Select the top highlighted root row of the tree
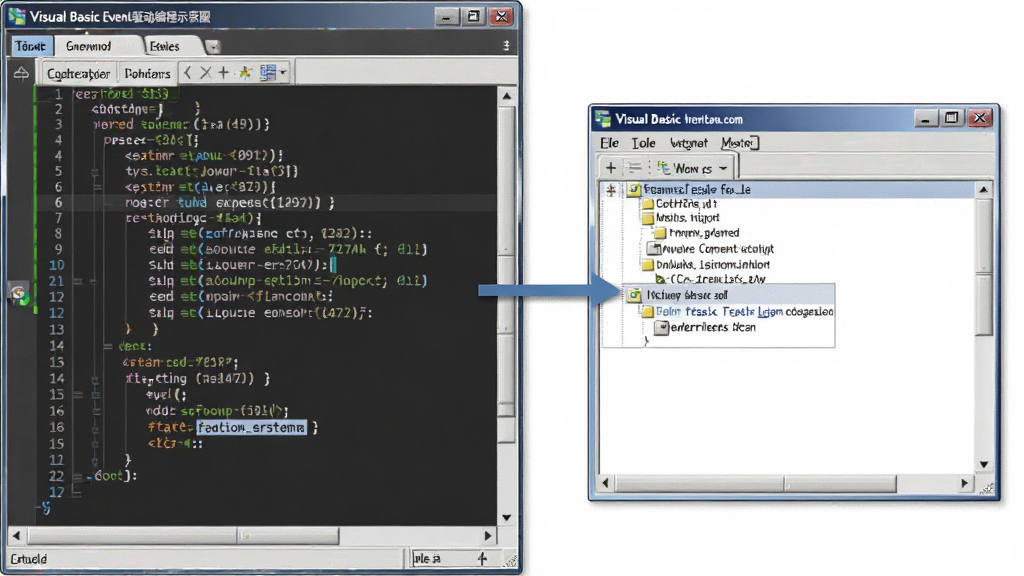 pyautogui.click(x=788, y=189)
